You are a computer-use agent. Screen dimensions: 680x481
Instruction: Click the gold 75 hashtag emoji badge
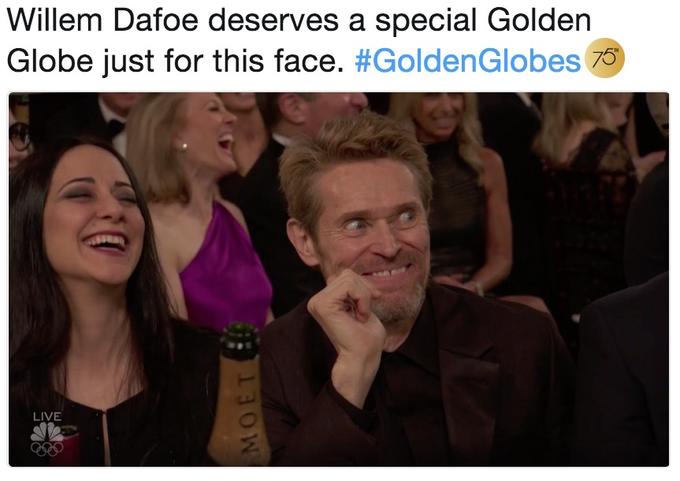(x=605, y=58)
